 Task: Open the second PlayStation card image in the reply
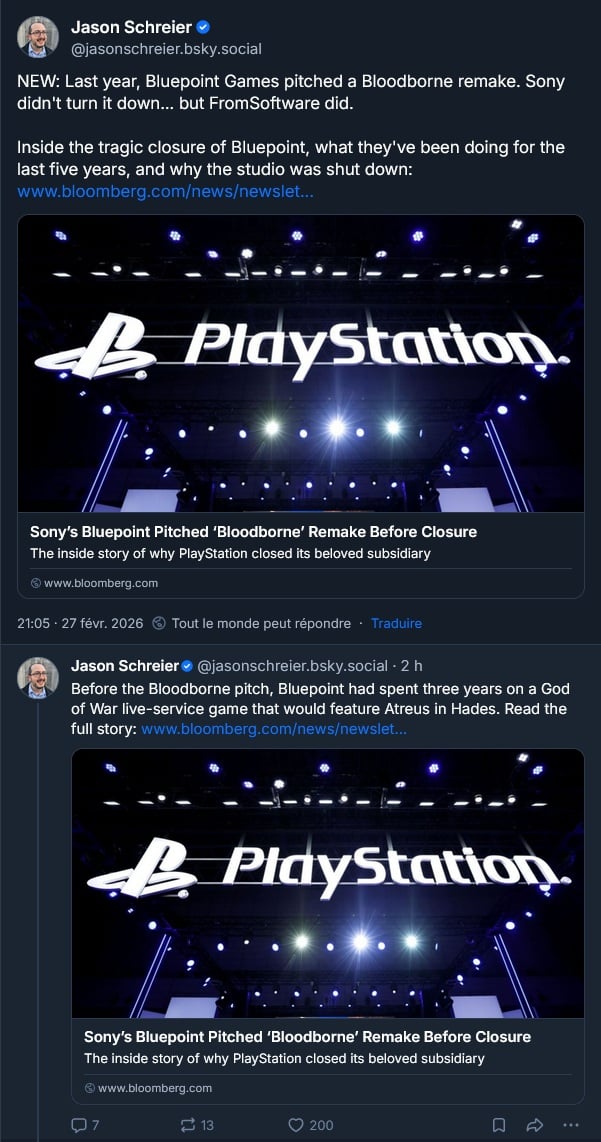328,883
